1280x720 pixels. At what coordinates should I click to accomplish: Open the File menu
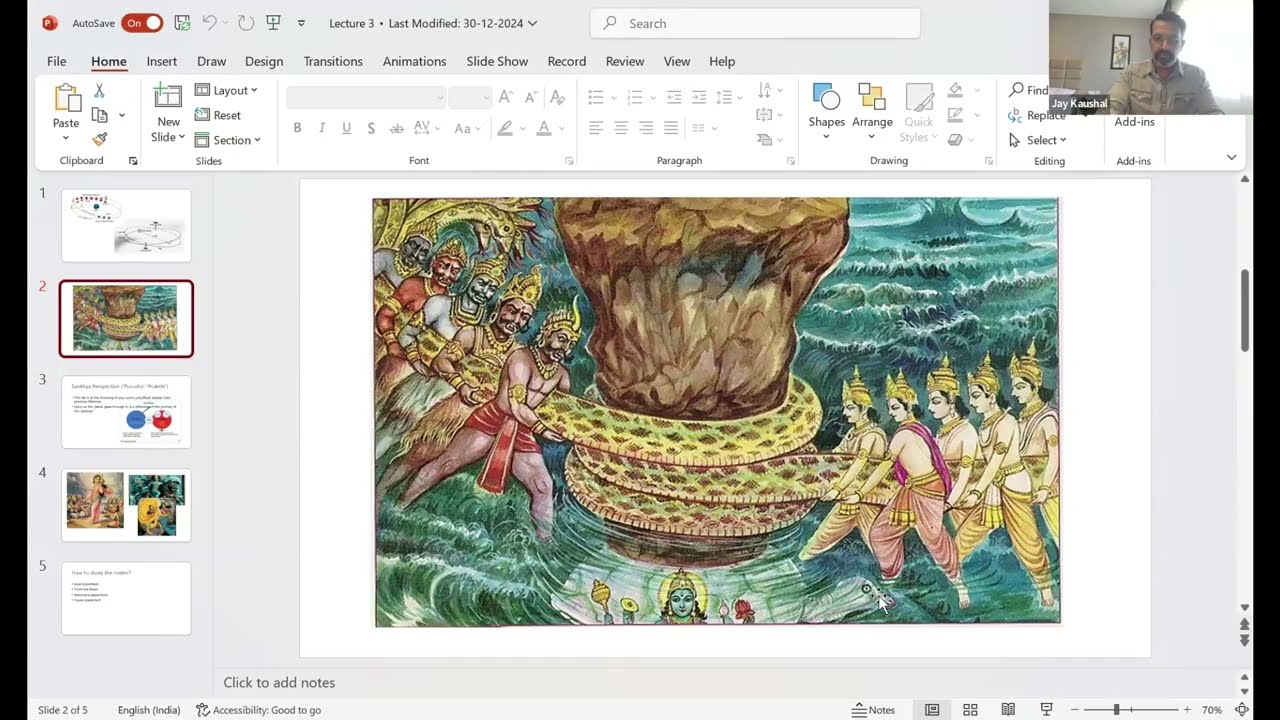click(57, 61)
